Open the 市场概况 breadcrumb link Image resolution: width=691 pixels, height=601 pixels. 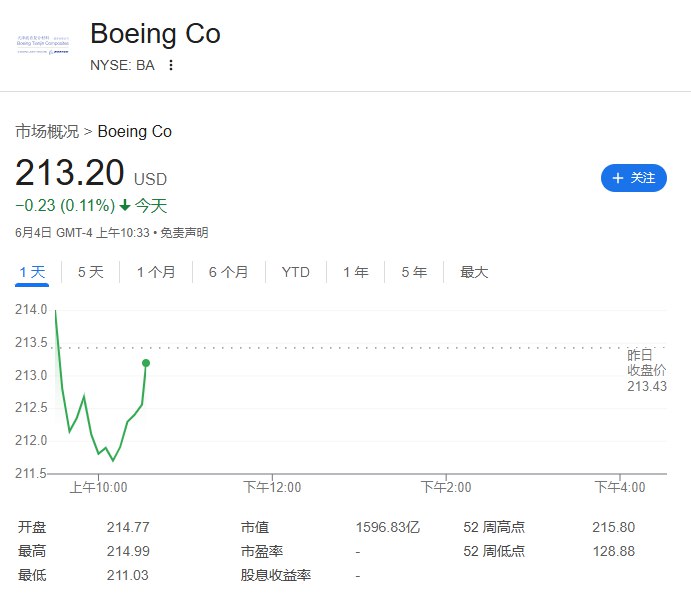tap(47, 131)
